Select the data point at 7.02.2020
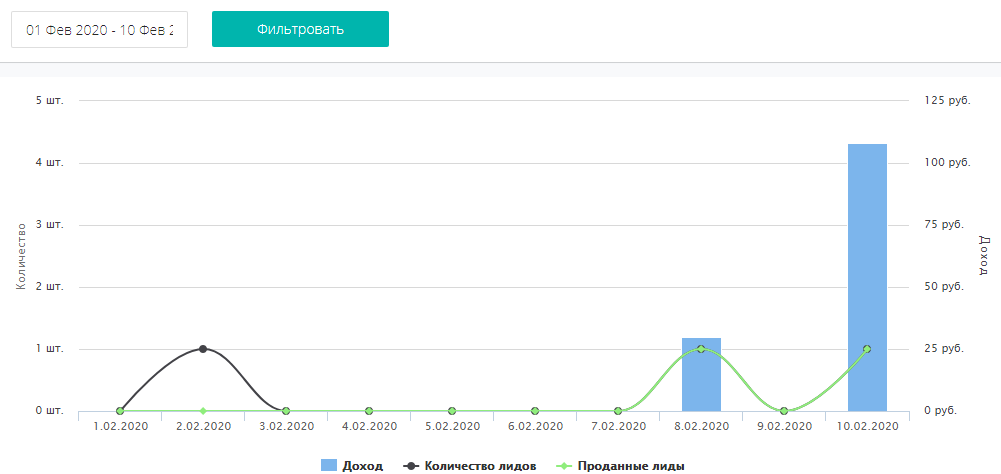This screenshot has height=474, width=1001. click(618, 411)
